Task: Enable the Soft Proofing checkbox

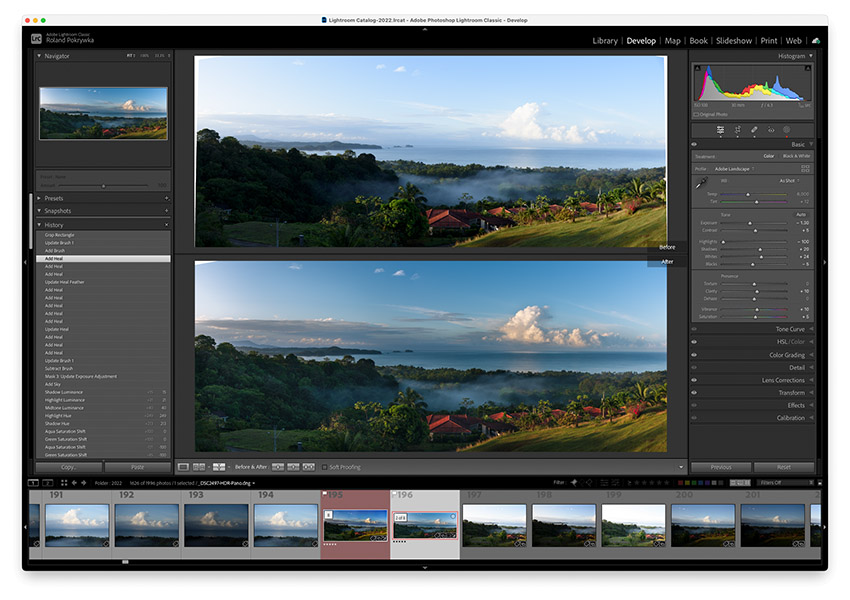Action: tap(325, 467)
